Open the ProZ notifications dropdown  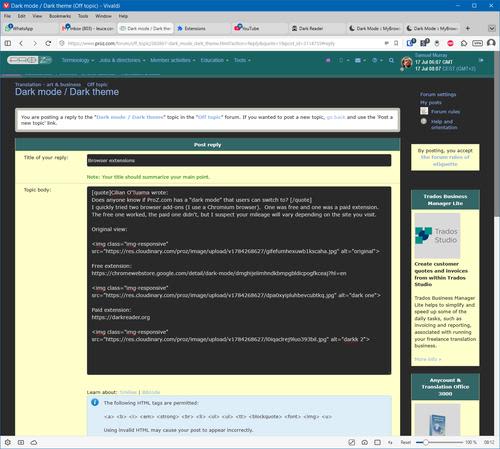[x=343, y=60]
